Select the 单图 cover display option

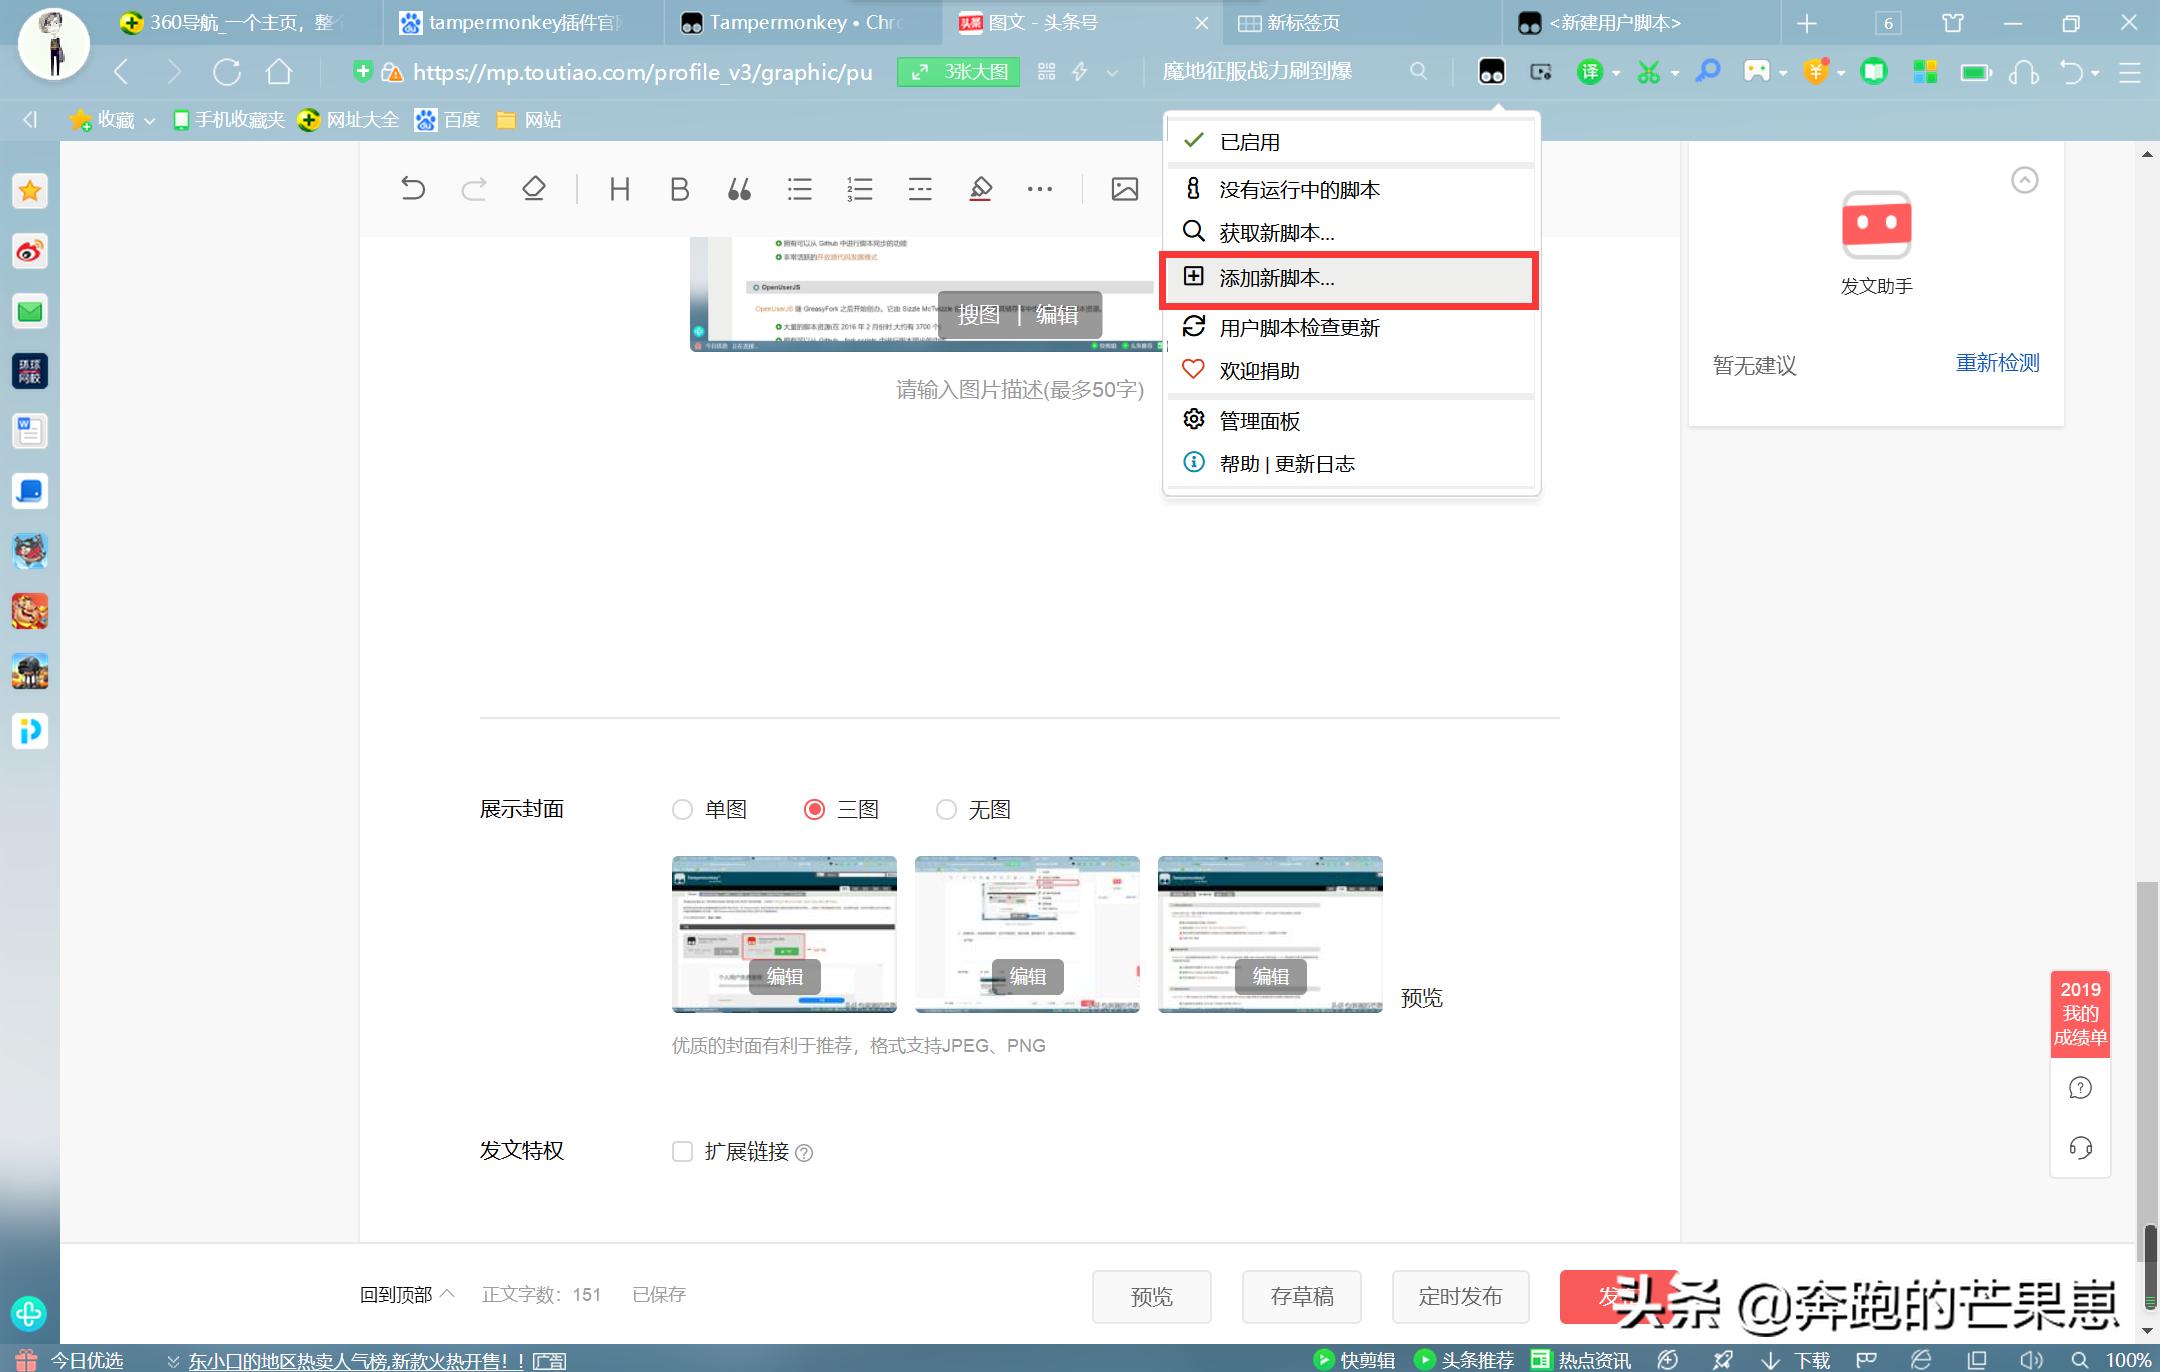[683, 809]
